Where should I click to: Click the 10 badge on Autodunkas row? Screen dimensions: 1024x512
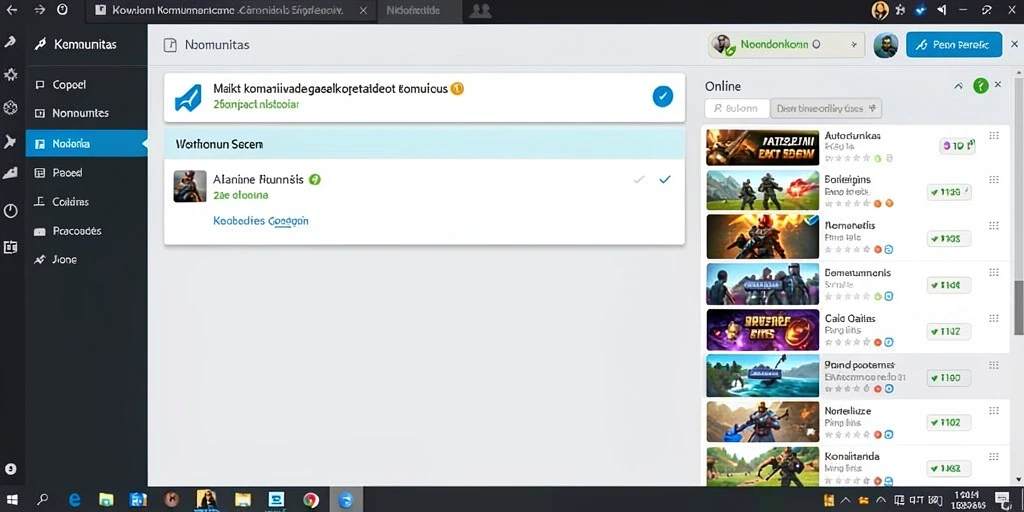pyautogui.click(x=957, y=146)
